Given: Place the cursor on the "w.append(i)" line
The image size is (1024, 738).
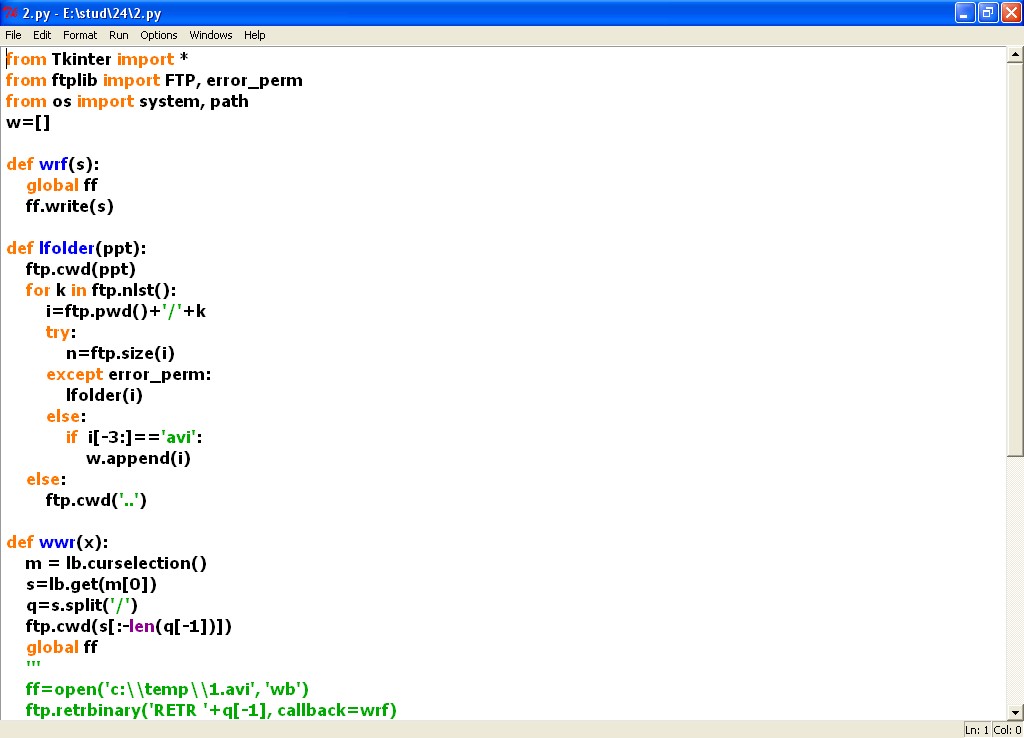Looking at the screenshot, I should pyautogui.click(x=138, y=458).
